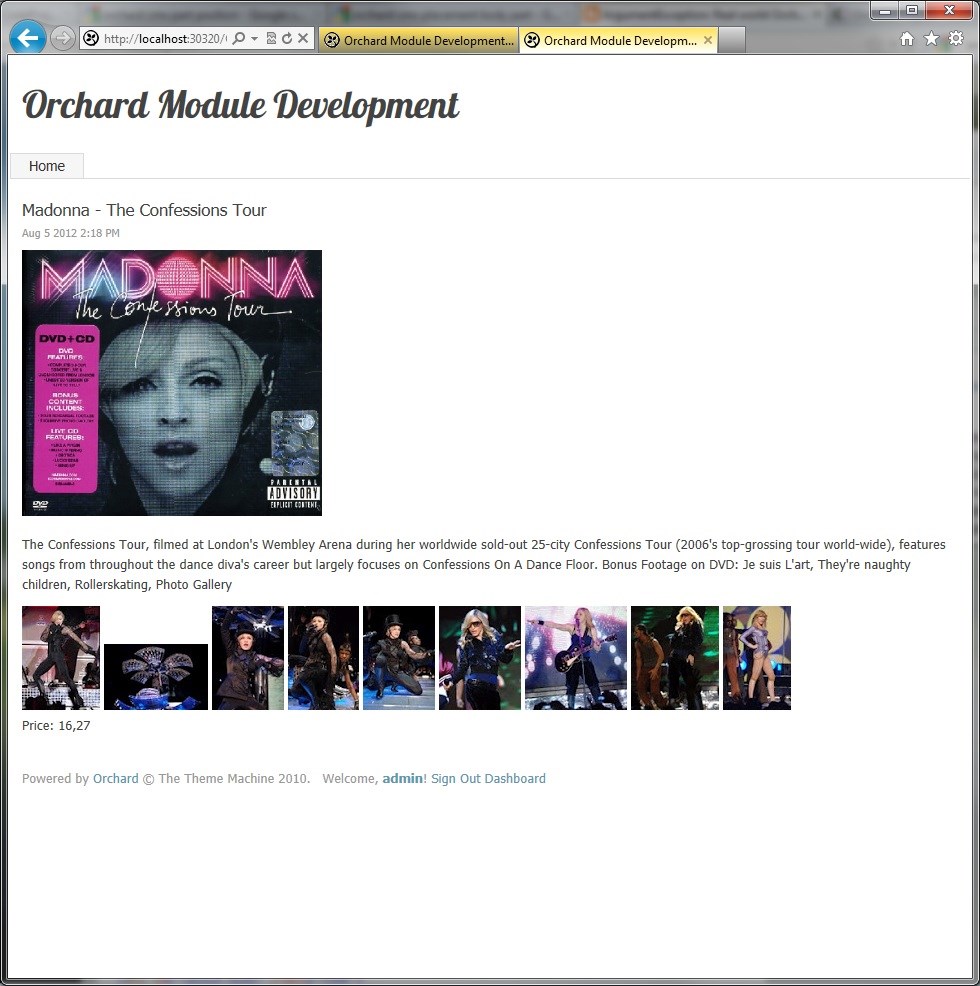Viewport: 980px width, 986px height.
Task: Switch to the first Orchard Module Development tab
Action: point(418,41)
